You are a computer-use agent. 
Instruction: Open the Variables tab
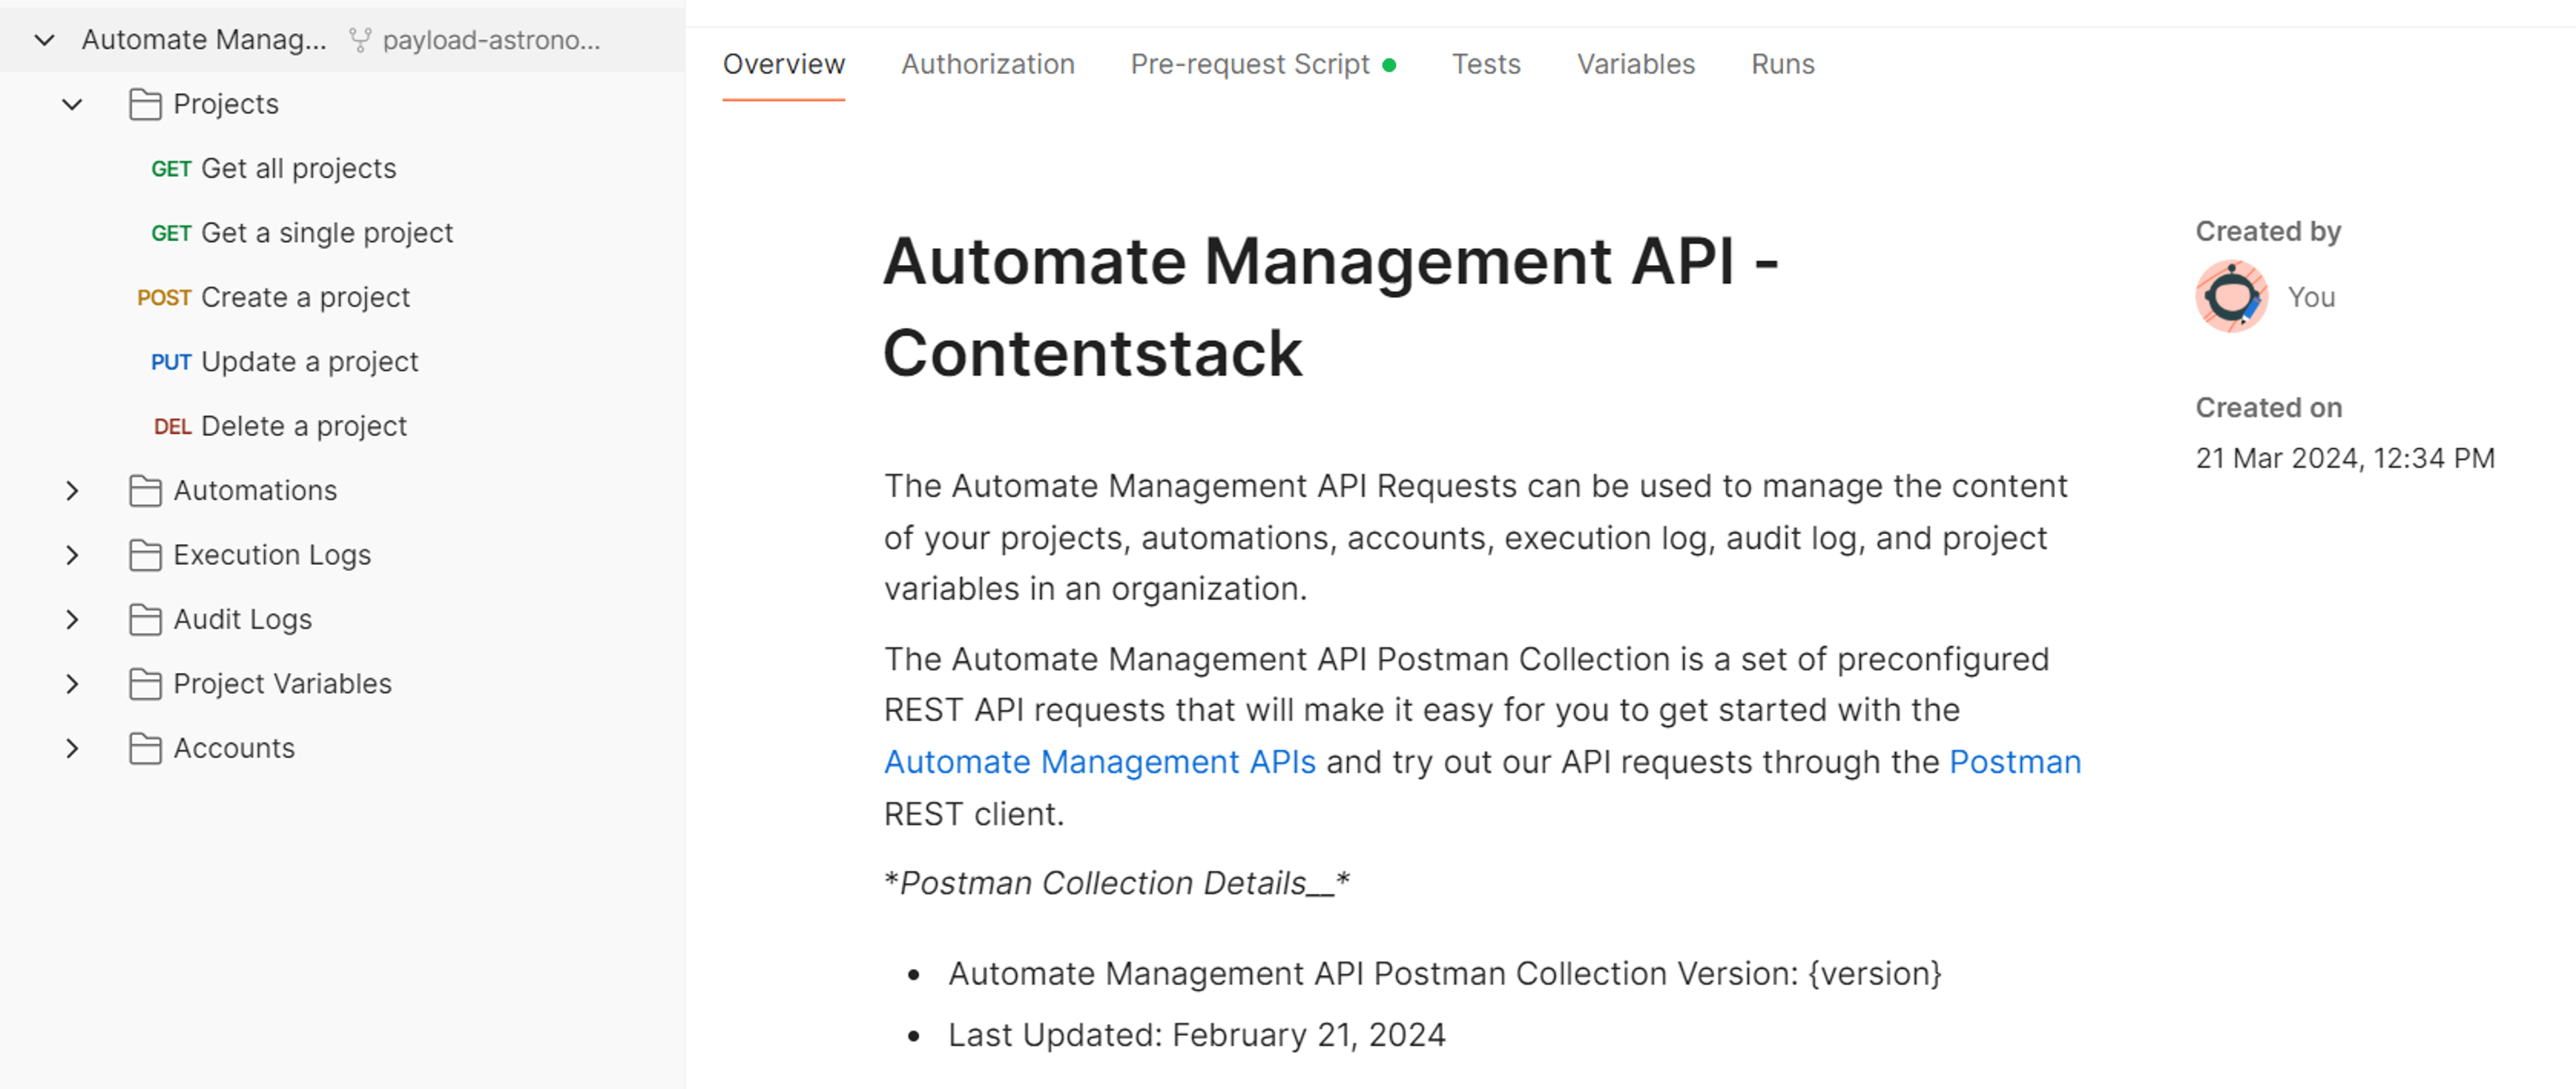click(x=1636, y=64)
